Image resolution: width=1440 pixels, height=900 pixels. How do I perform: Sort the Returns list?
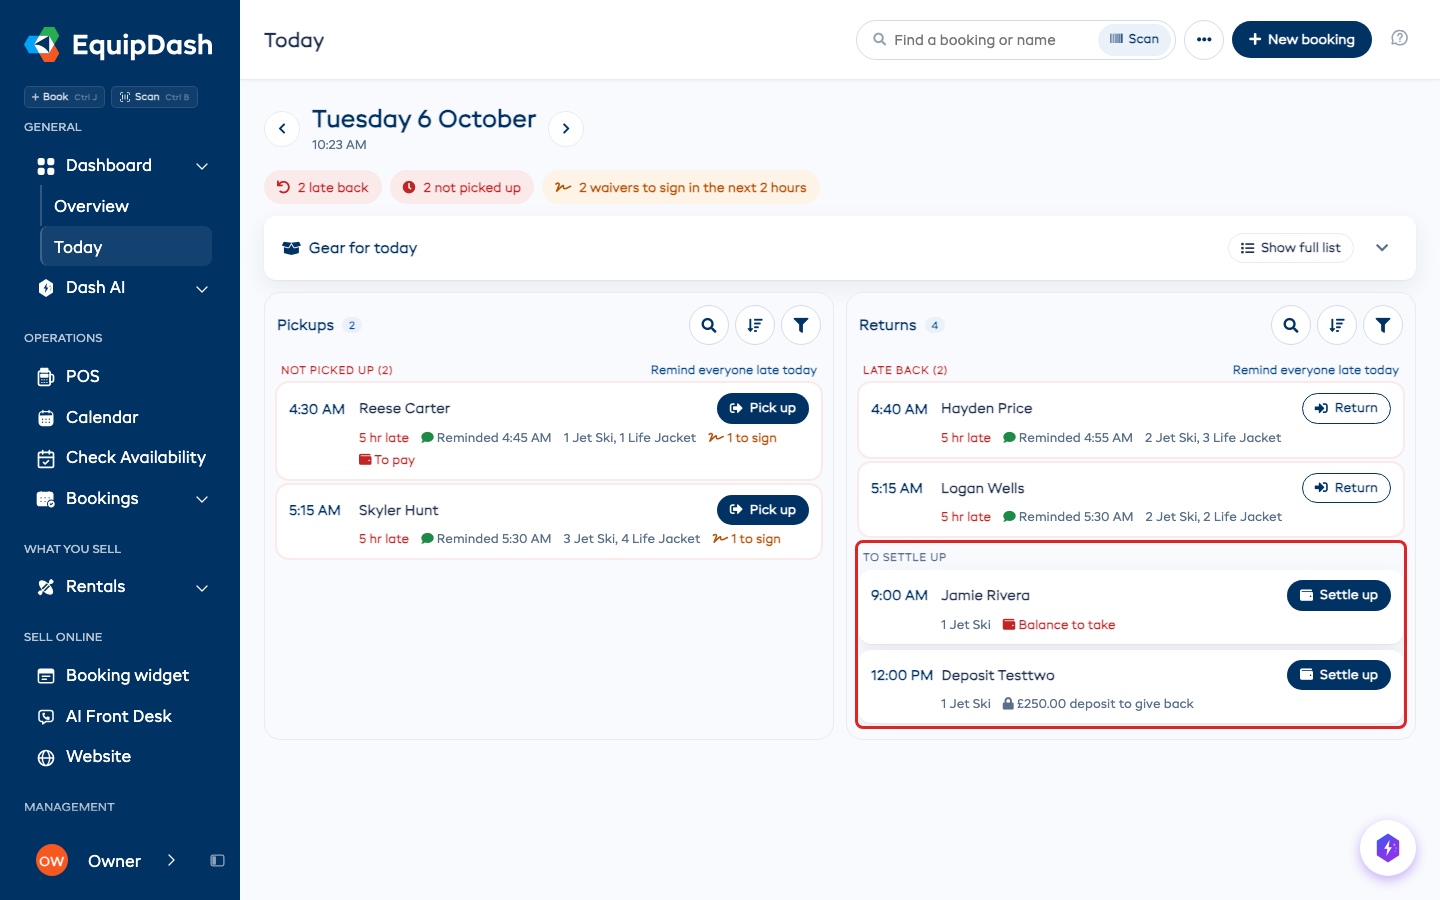coord(1337,325)
